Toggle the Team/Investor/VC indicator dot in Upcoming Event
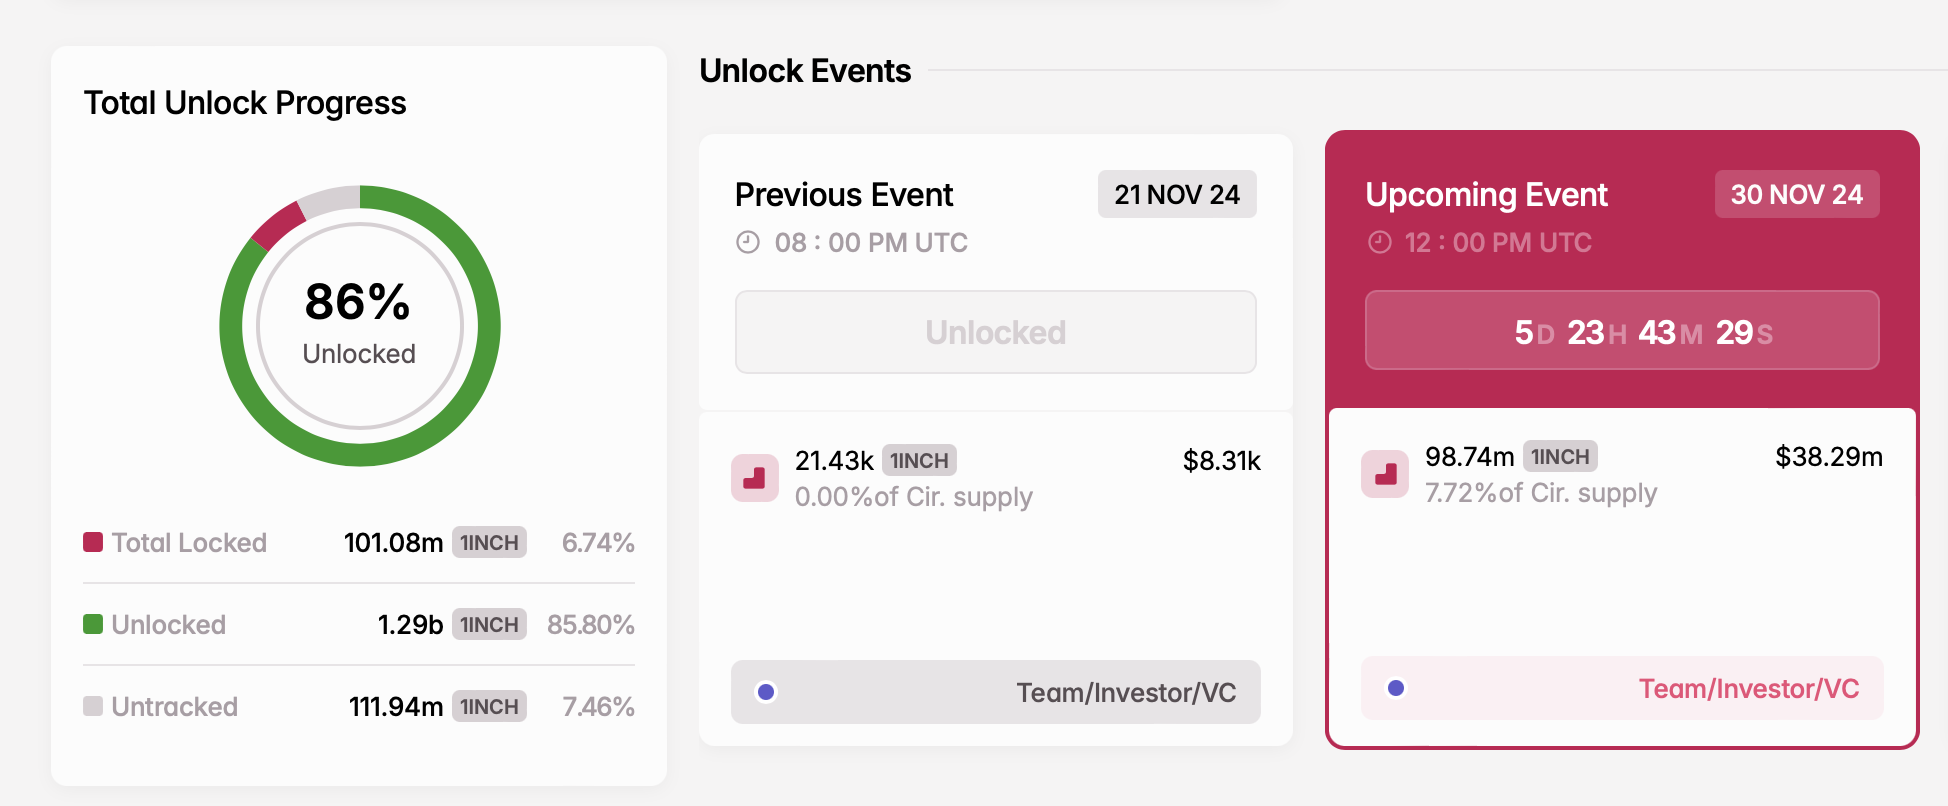 1394,687
